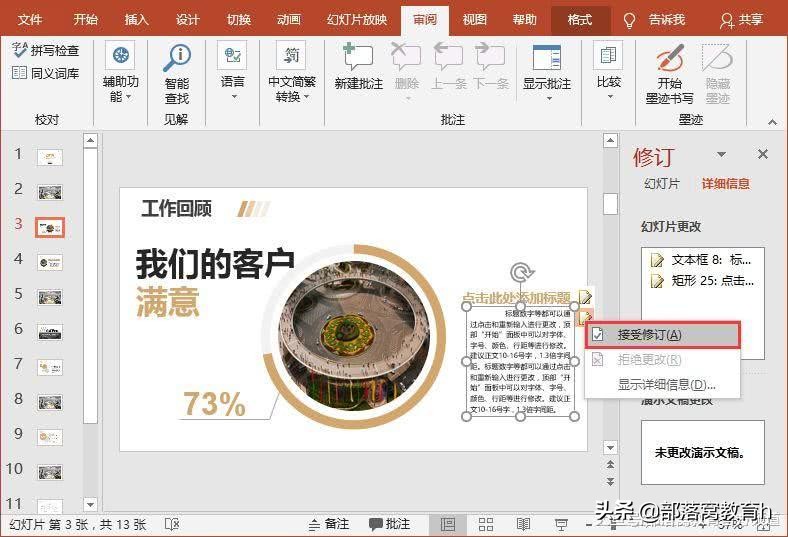Image resolution: width=788 pixels, height=537 pixels.
Task: Switch to the Animations (动画) tab
Action: (x=289, y=20)
